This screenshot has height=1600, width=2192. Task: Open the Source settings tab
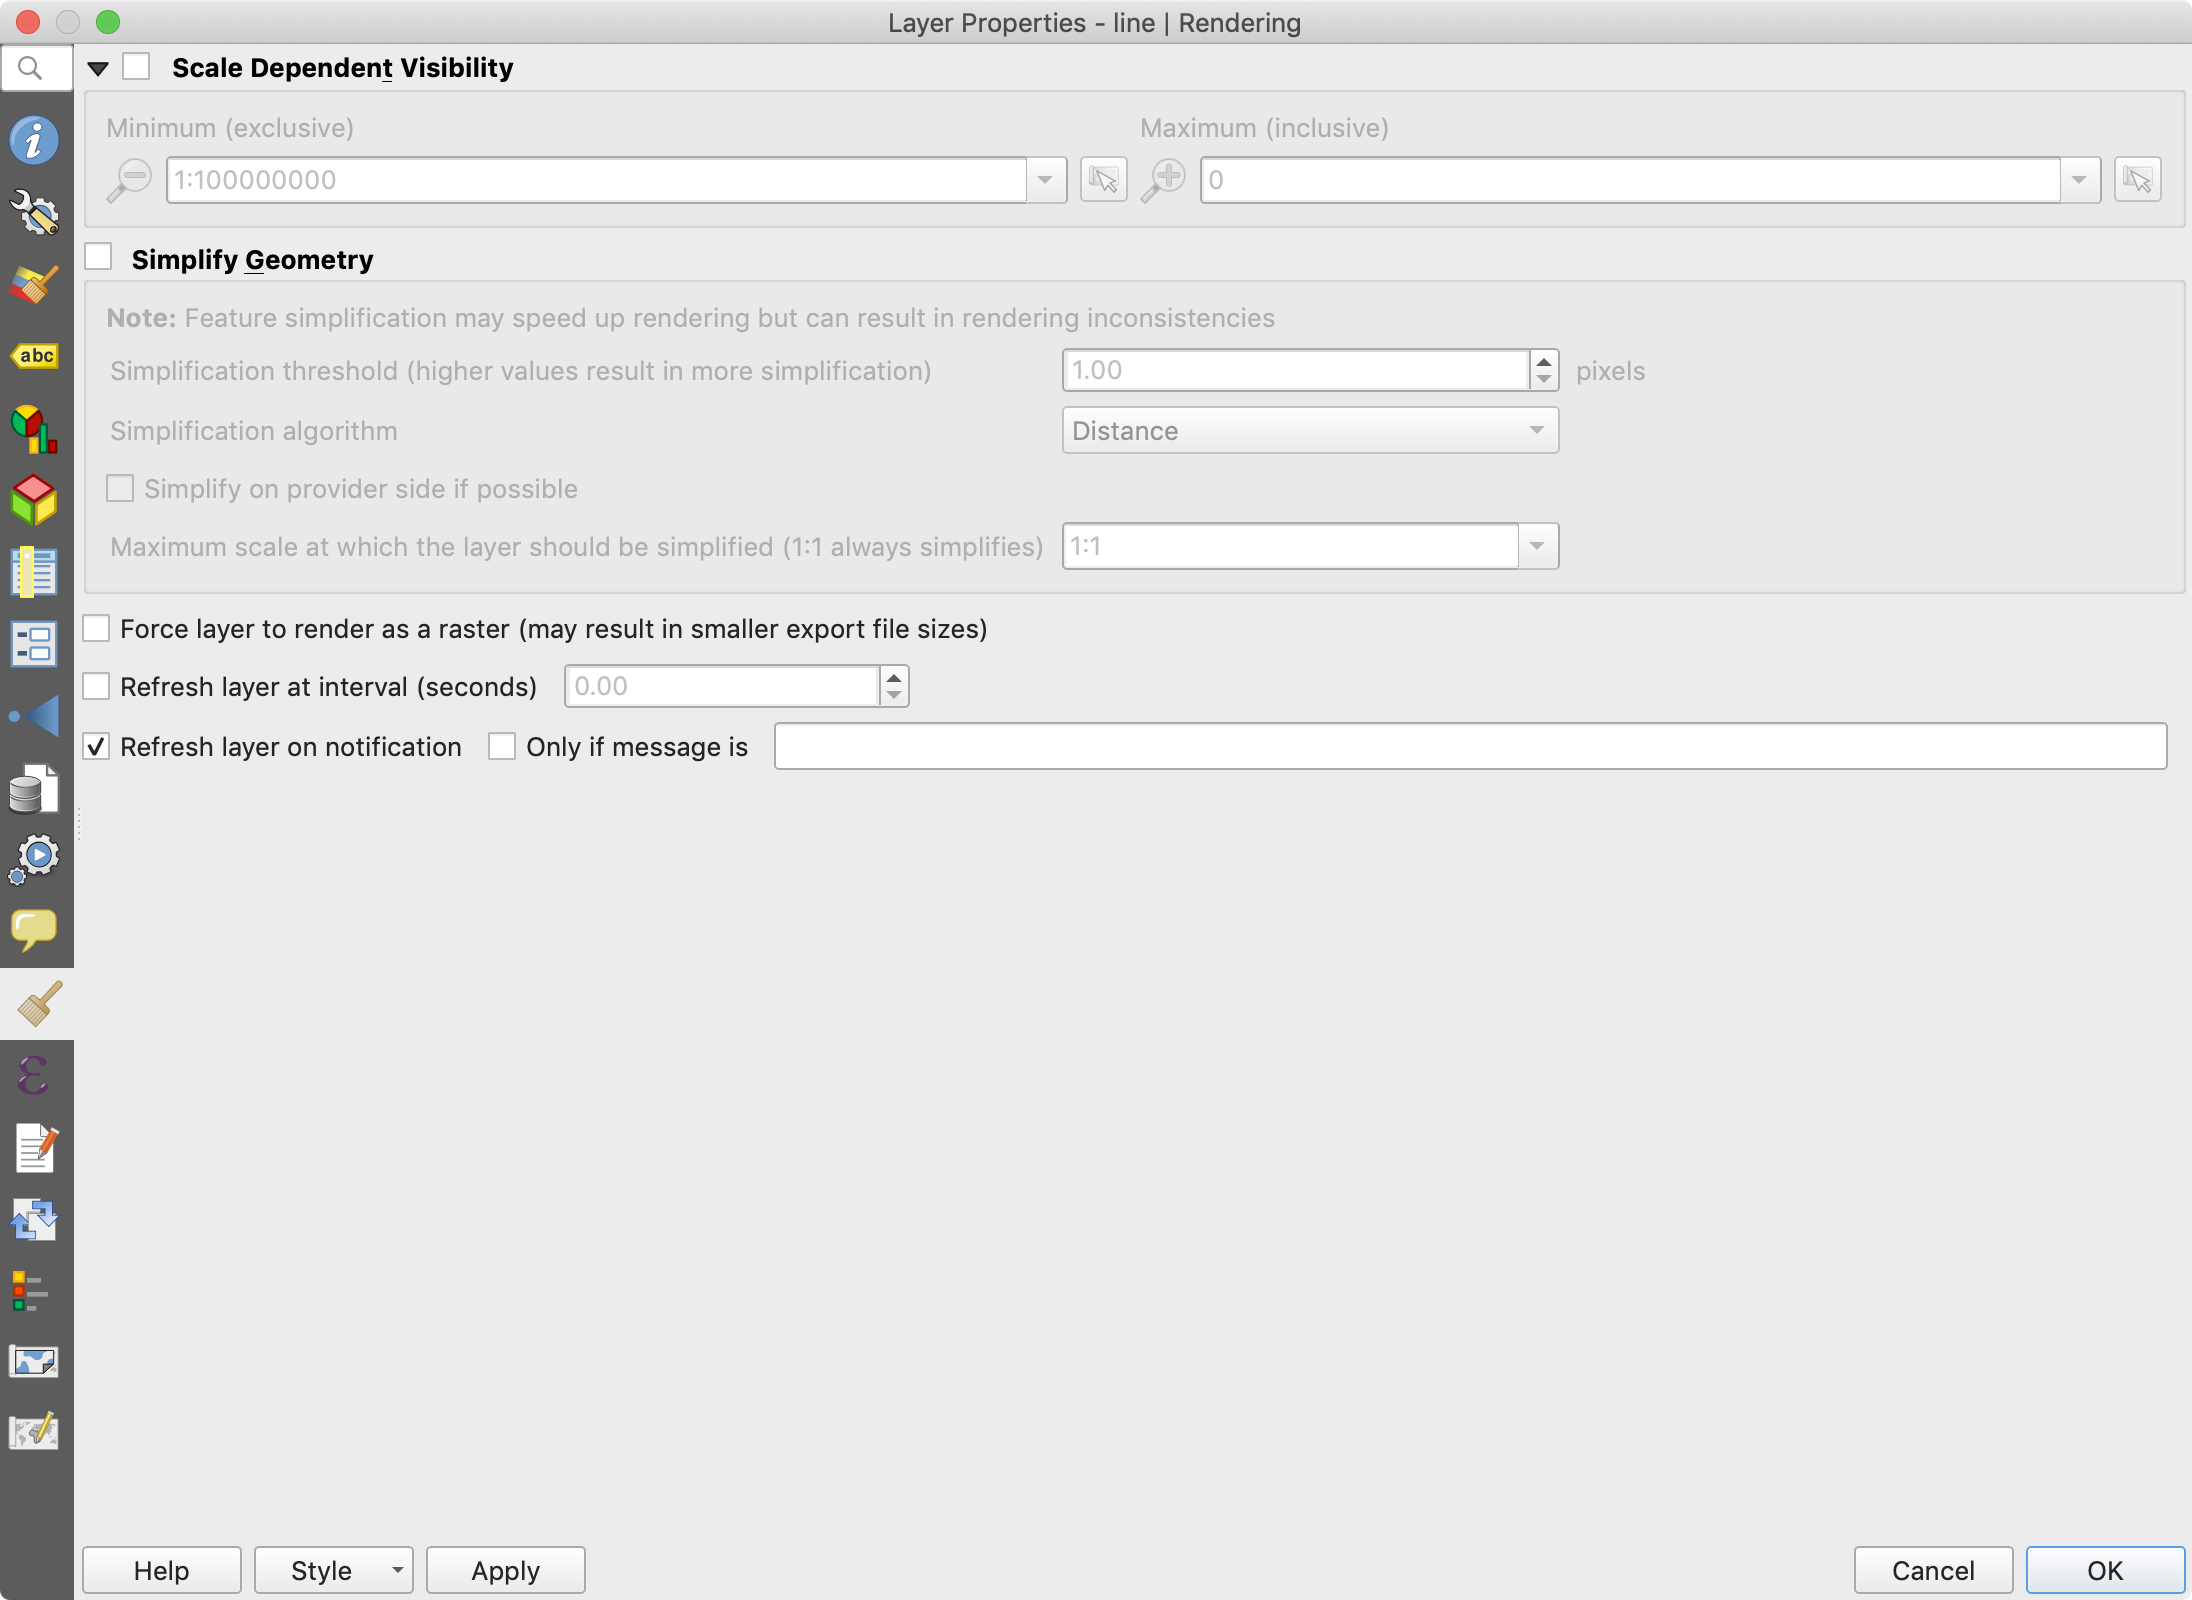pos(35,213)
